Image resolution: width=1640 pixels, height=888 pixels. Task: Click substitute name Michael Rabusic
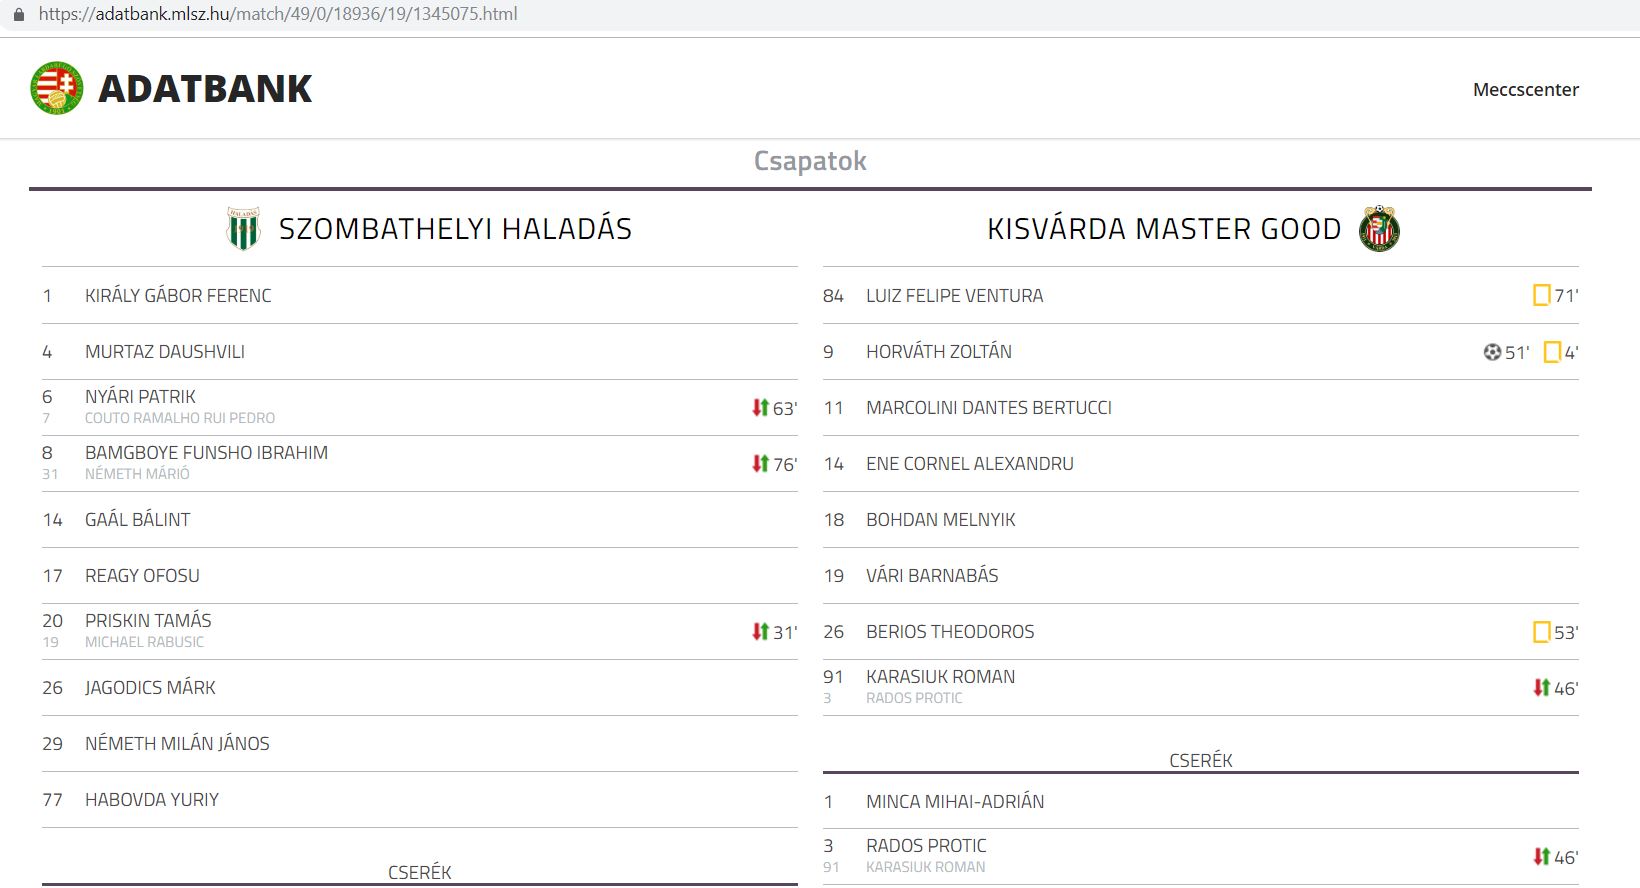tap(144, 642)
